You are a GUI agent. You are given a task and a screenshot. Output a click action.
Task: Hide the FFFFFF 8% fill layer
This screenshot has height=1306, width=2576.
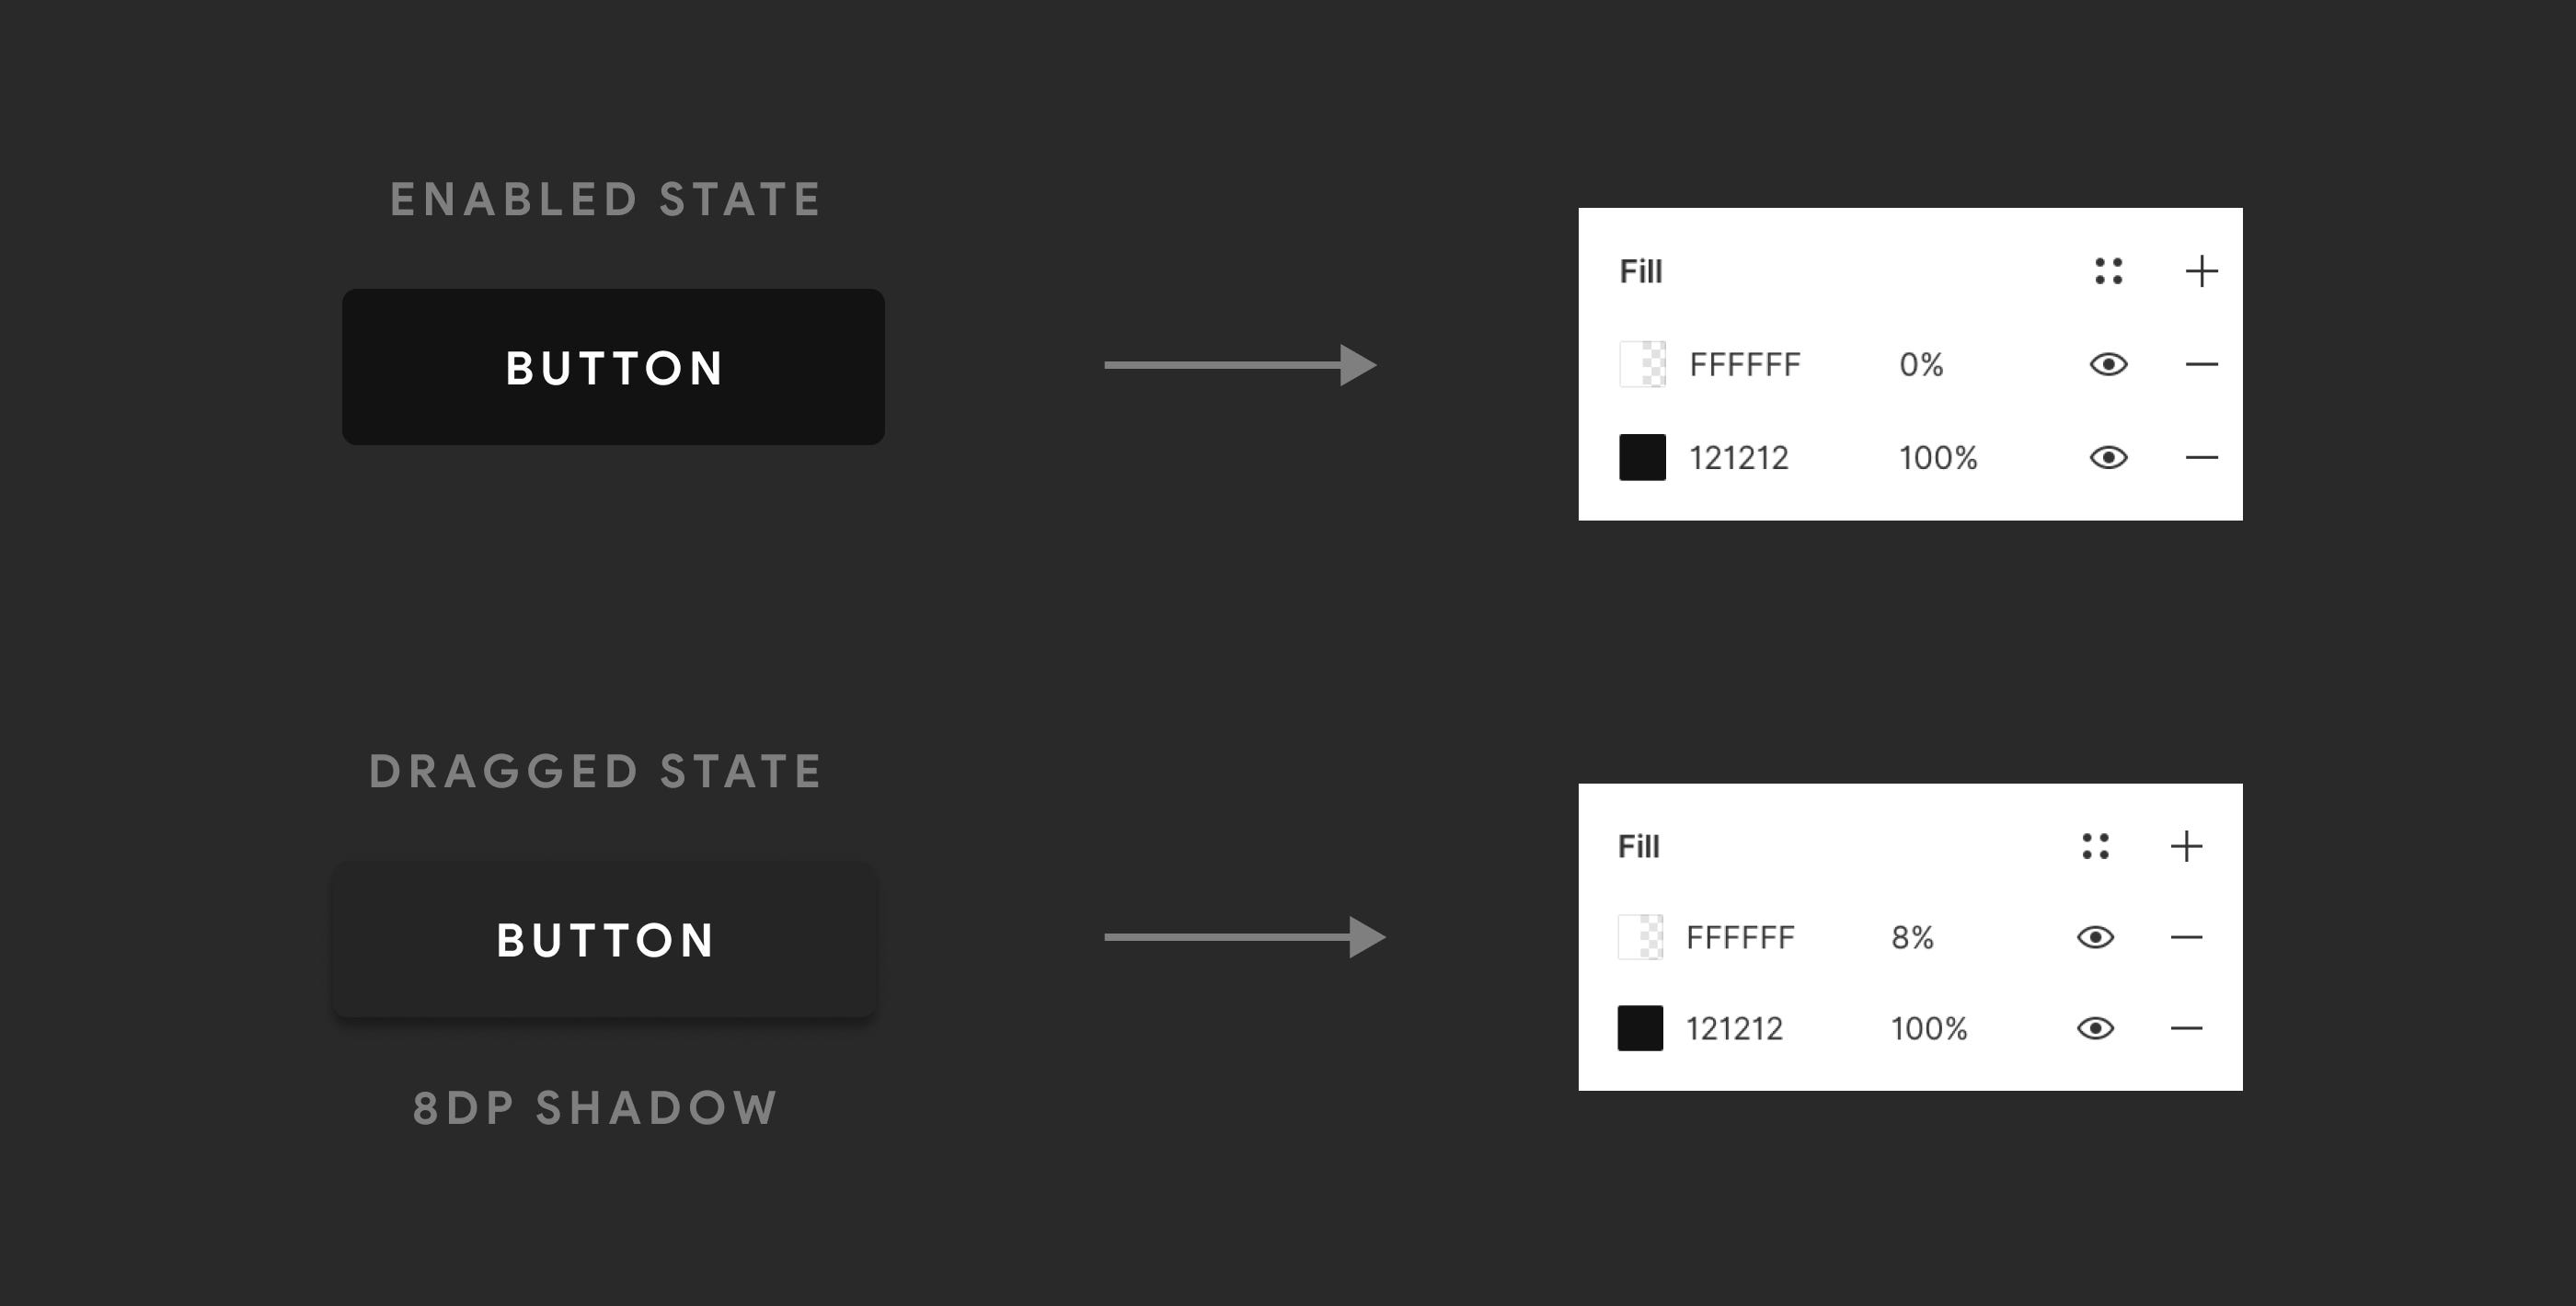click(2095, 937)
